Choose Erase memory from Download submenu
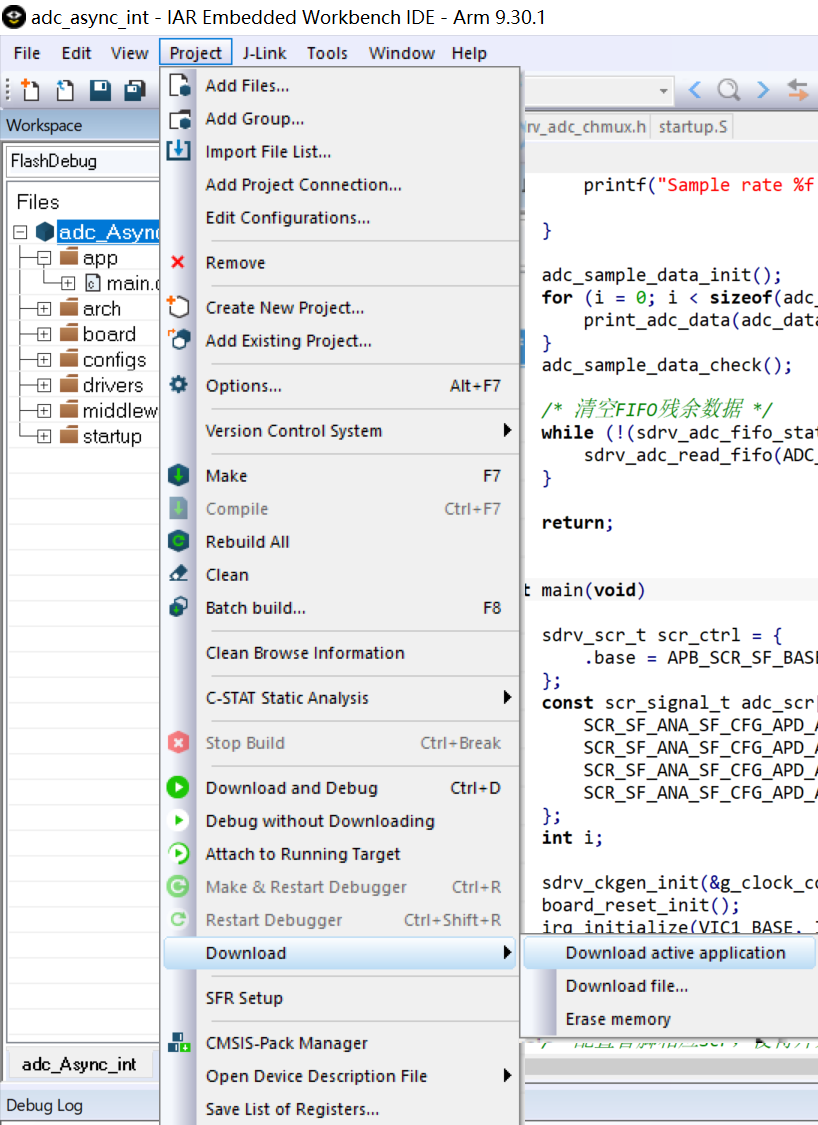The height and width of the screenshot is (1125, 818). pyautogui.click(x=618, y=1019)
